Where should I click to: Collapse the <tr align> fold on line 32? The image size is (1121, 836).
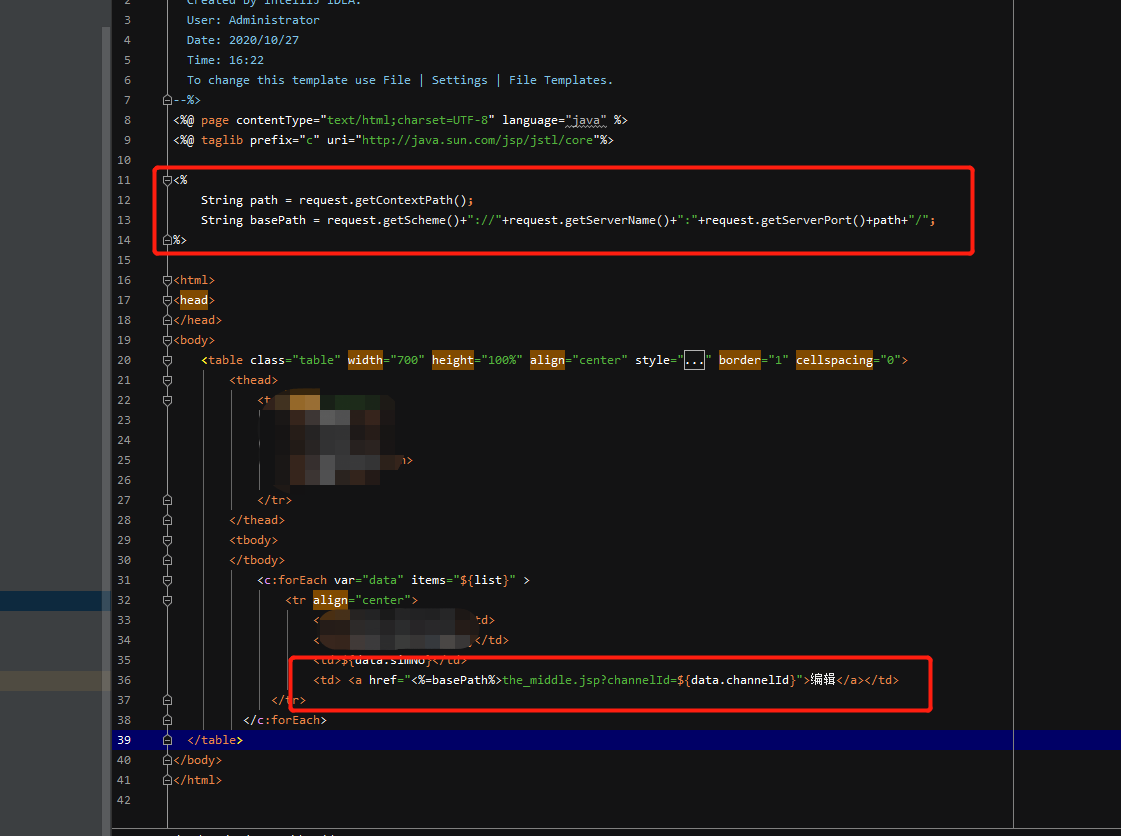tap(167, 601)
